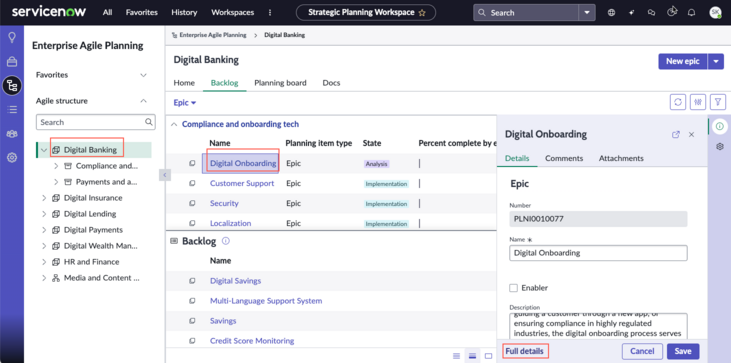Select the agile structure hierarchy sidebar icon
This screenshot has height=363, width=731.
coord(12,86)
